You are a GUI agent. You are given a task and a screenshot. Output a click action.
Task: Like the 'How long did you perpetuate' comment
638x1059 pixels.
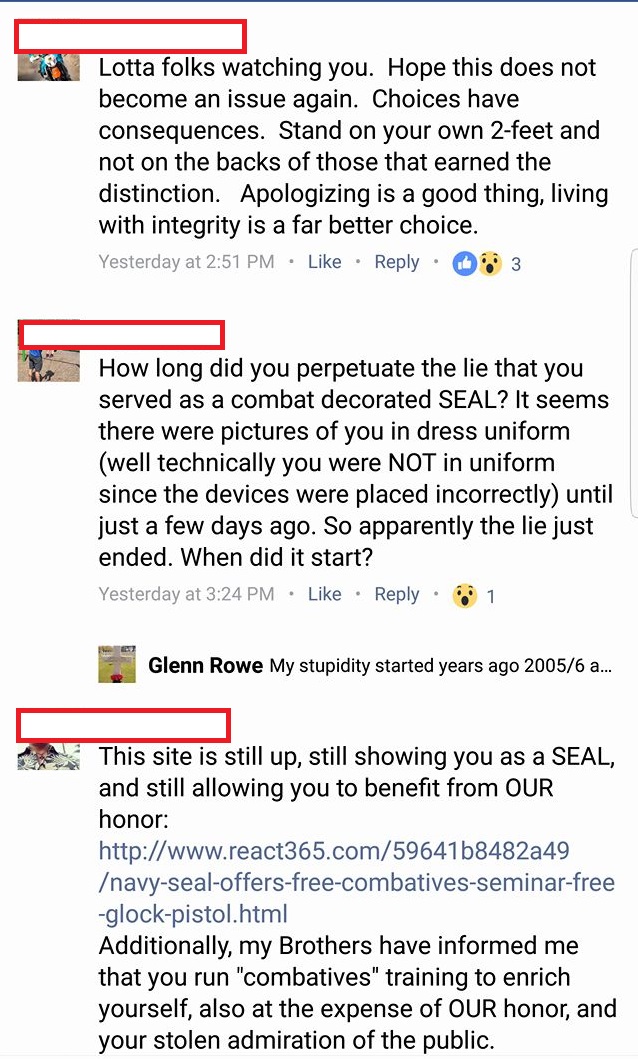point(325,594)
